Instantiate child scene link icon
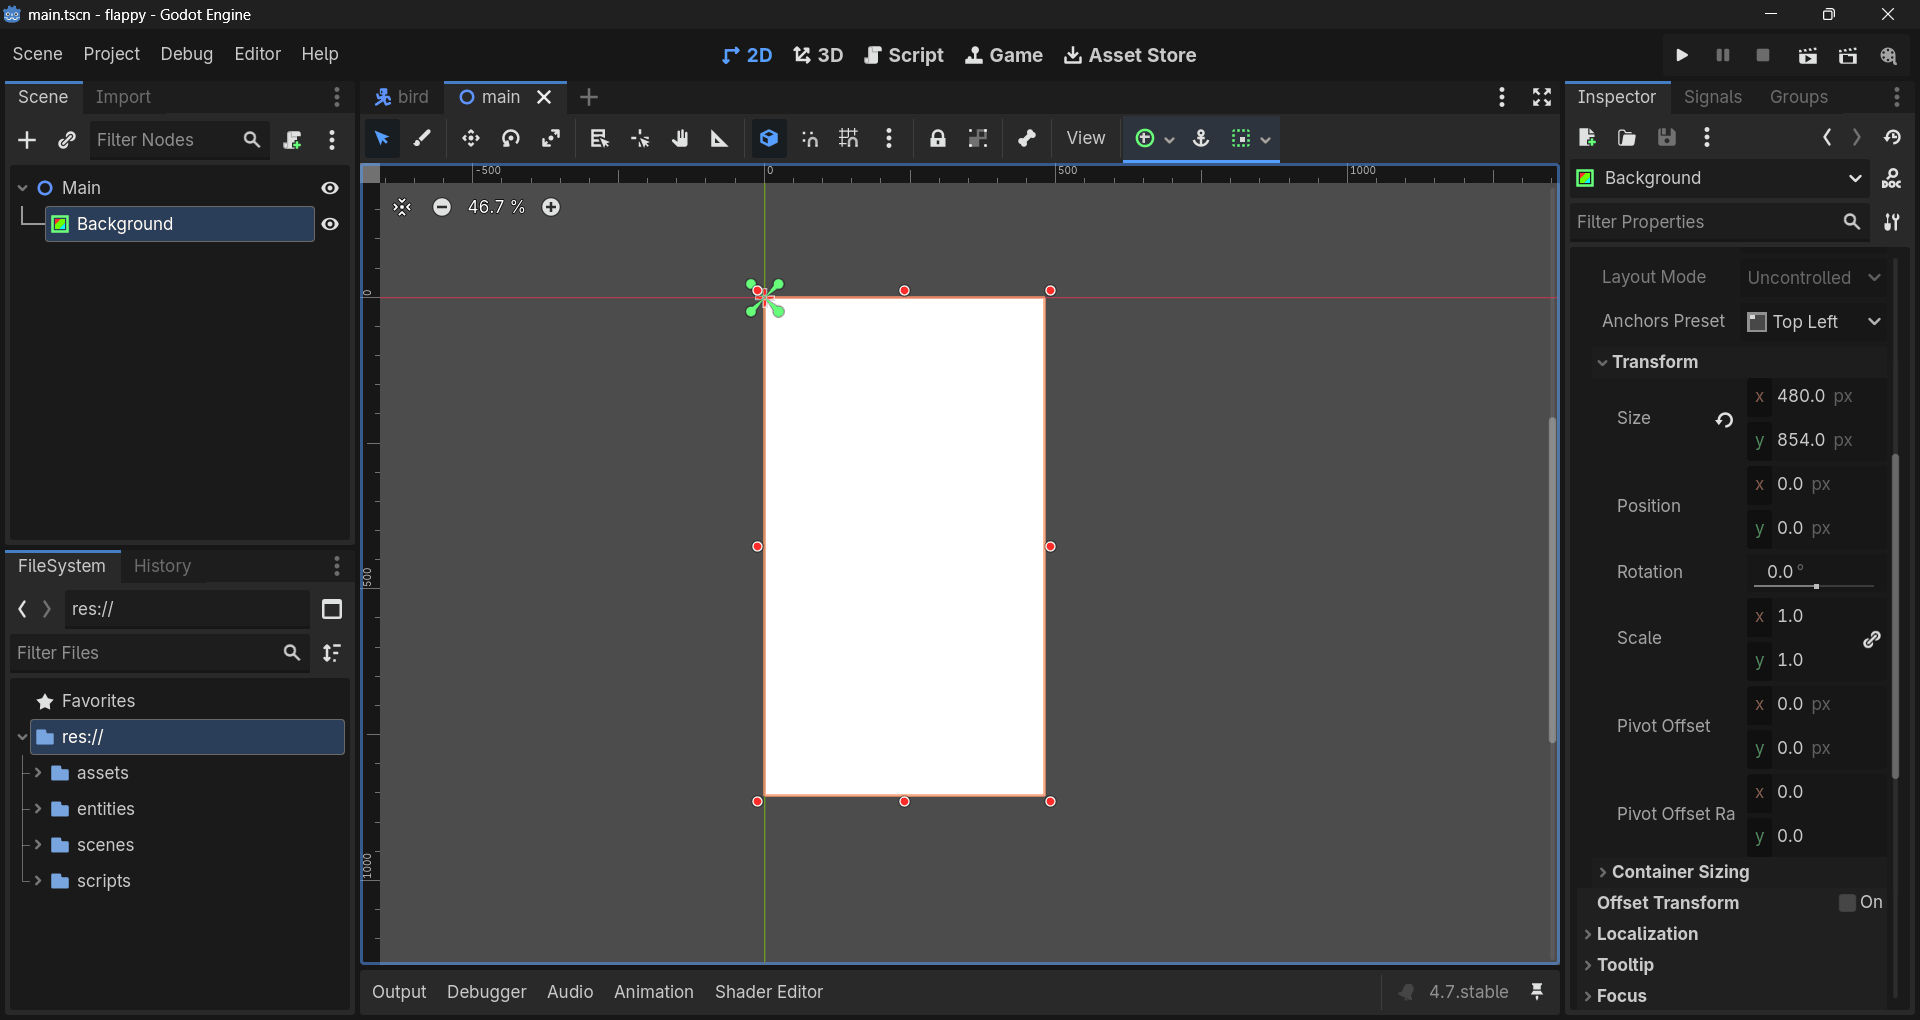The height and width of the screenshot is (1020, 1920). coord(67,140)
